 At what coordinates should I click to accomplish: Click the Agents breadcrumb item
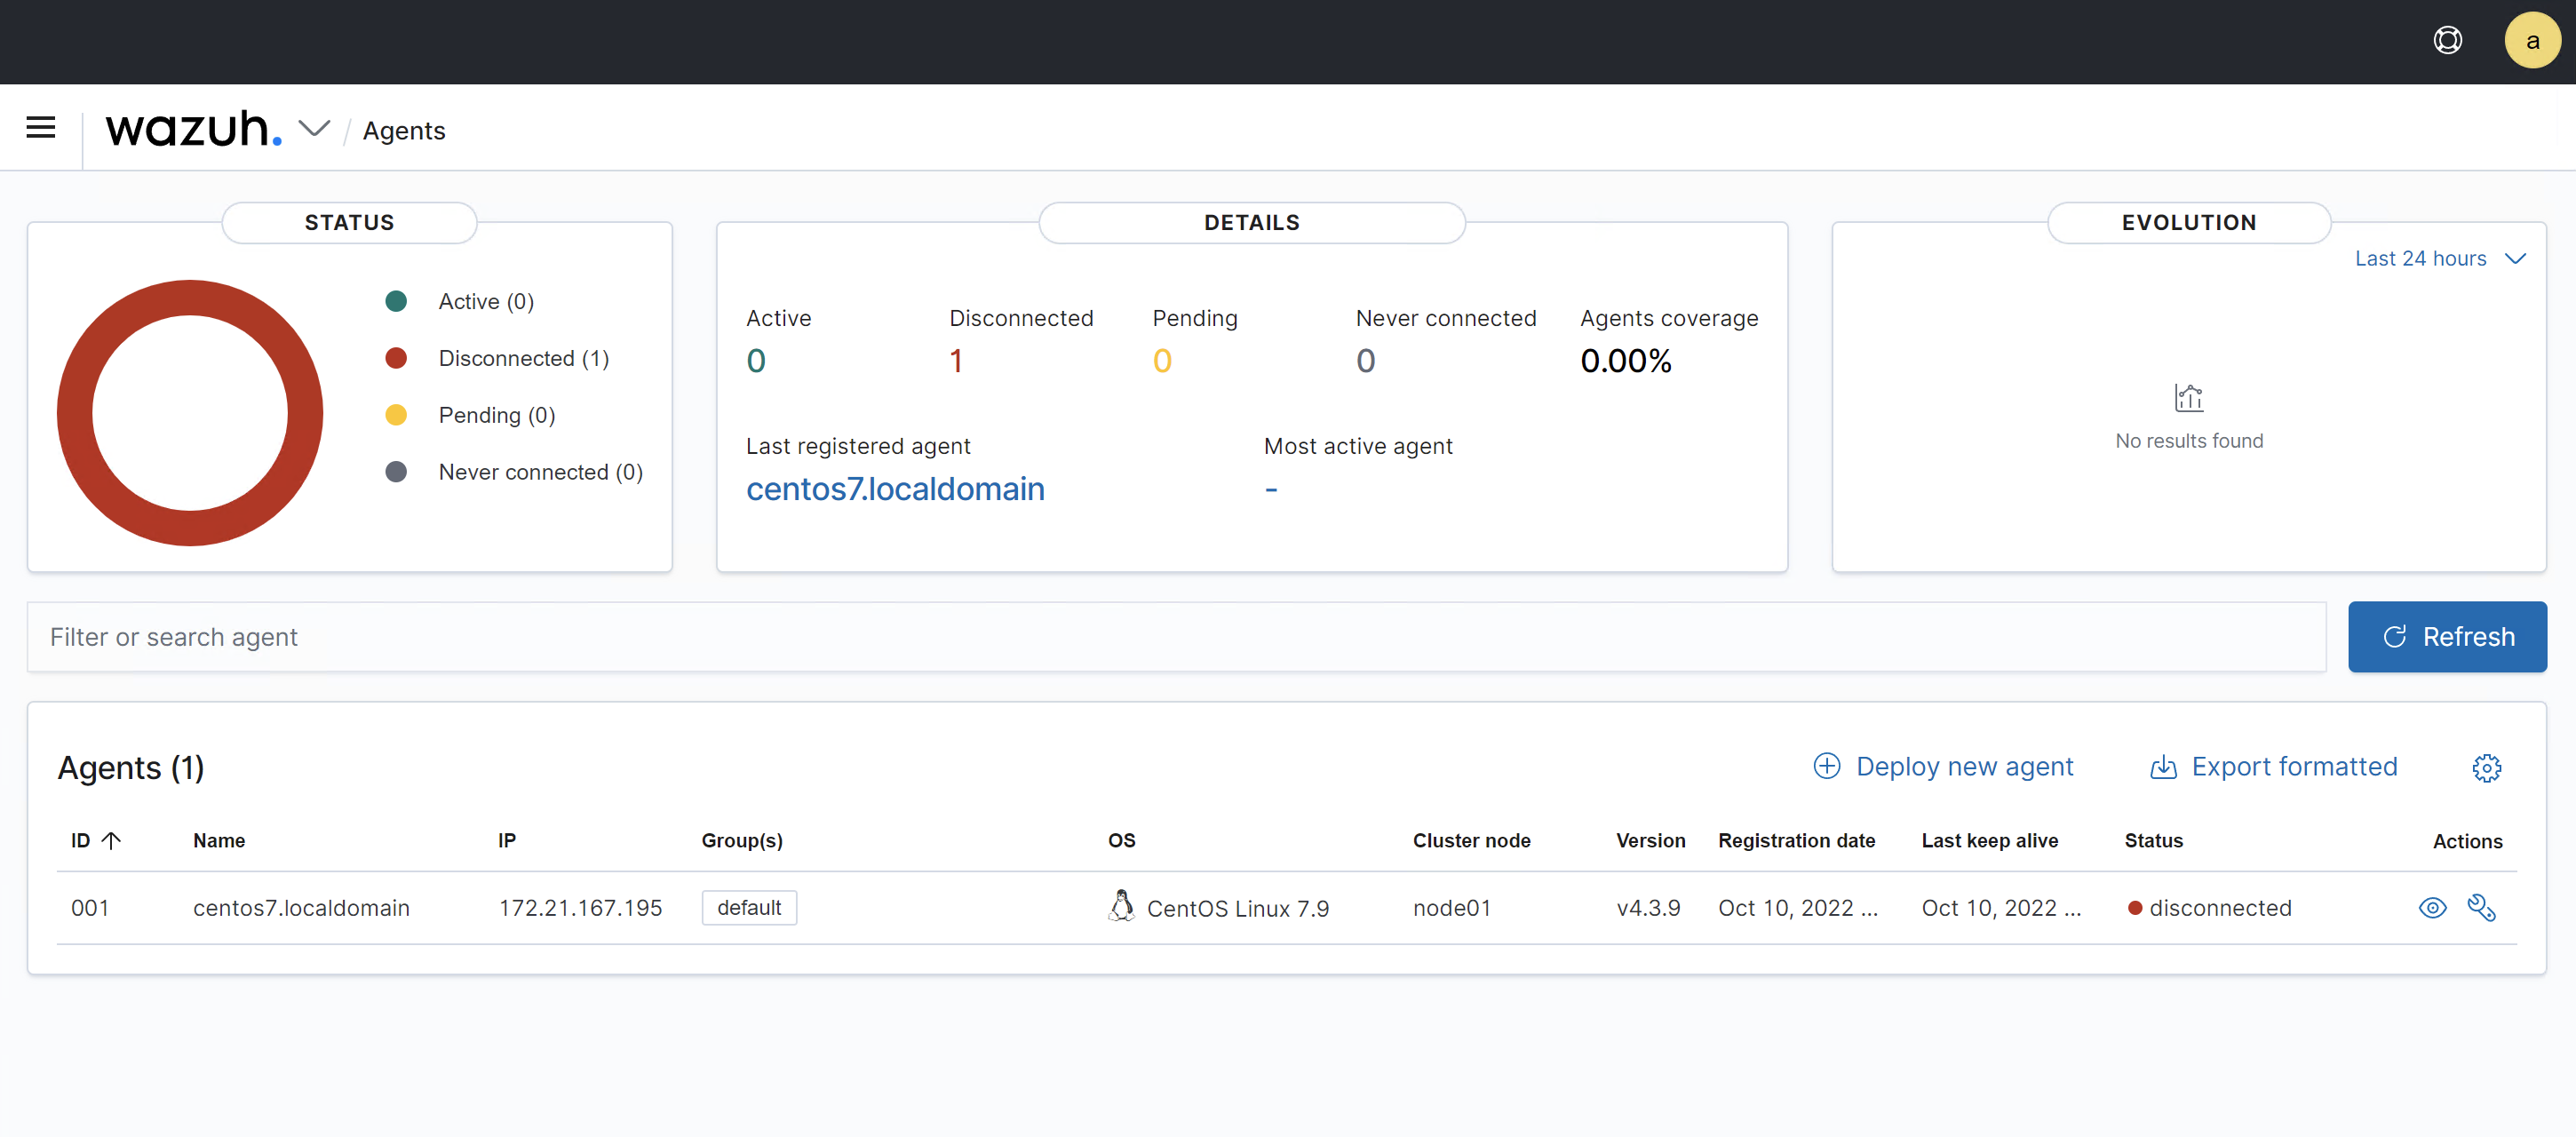pyautogui.click(x=403, y=131)
